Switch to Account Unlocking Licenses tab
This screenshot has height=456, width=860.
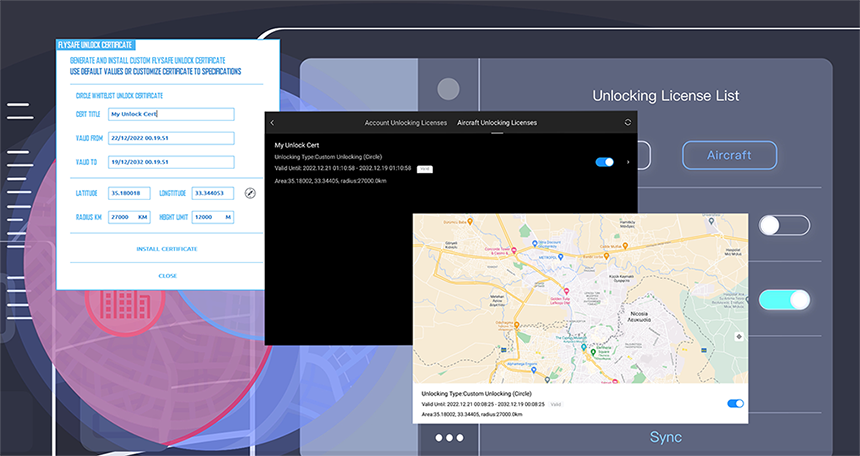[405, 122]
